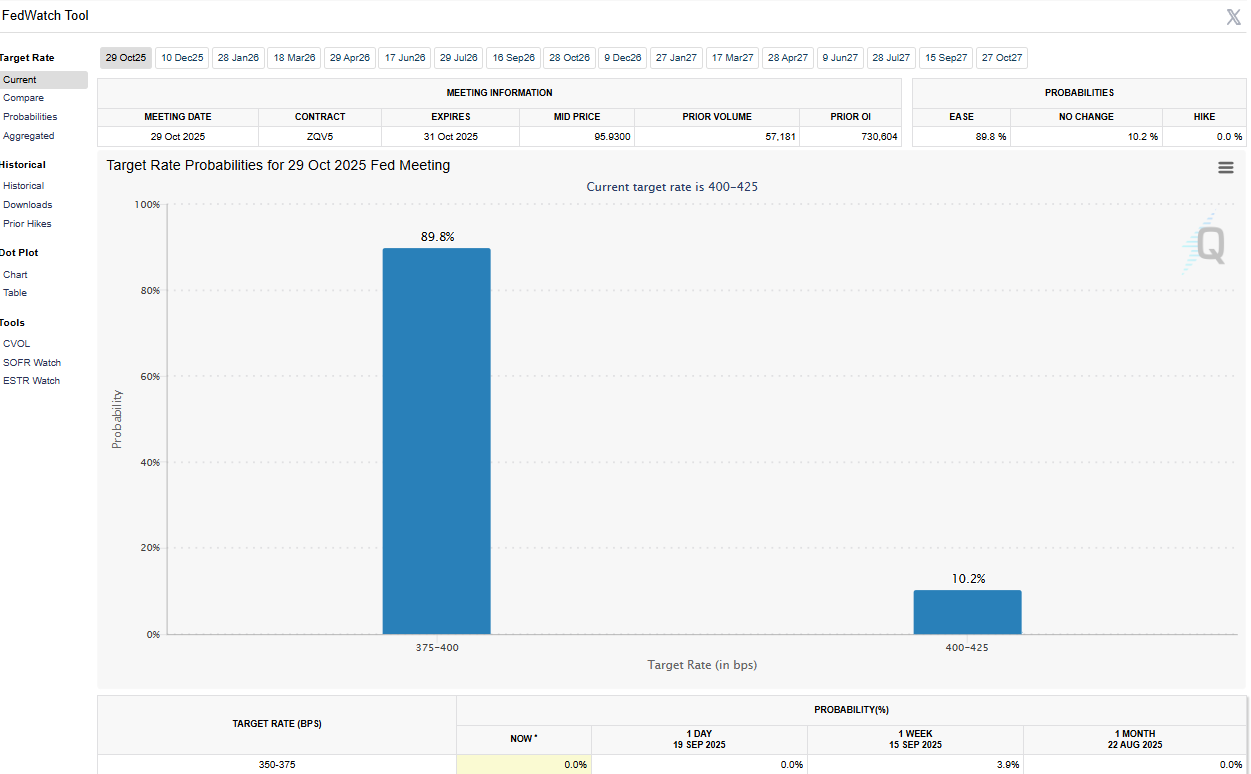Click the Target Rate (BPS) table header
The image size is (1251, 774).
[277, 724]
